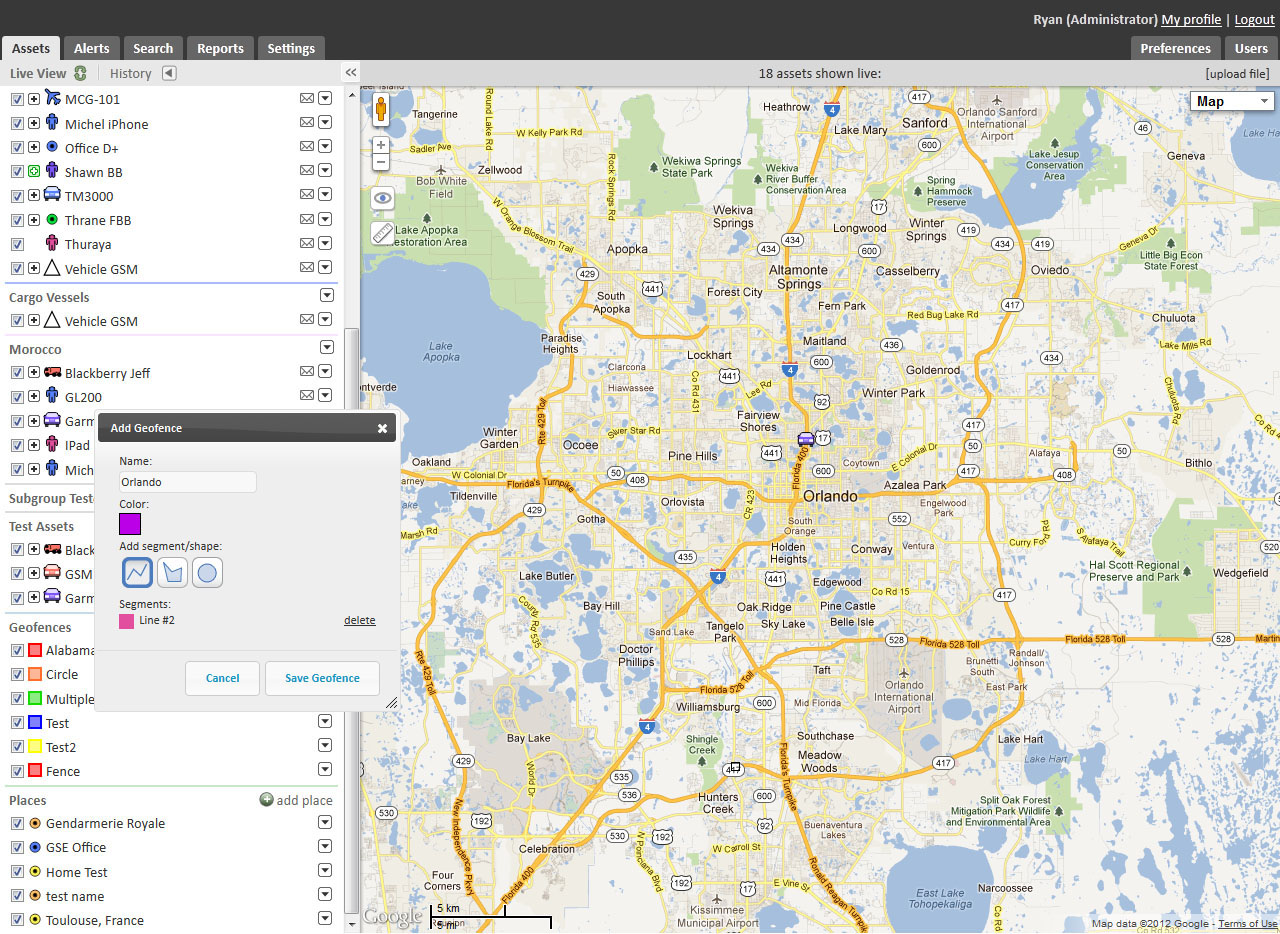
Task: Open the envelope icon next to MCG-101
Action: point(307,99)
